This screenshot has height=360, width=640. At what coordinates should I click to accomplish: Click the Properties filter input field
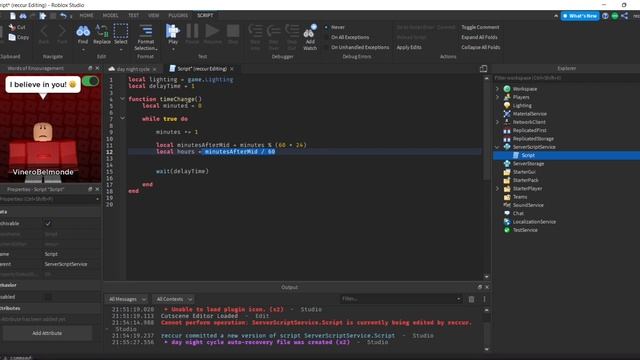(x=49, y=199)
